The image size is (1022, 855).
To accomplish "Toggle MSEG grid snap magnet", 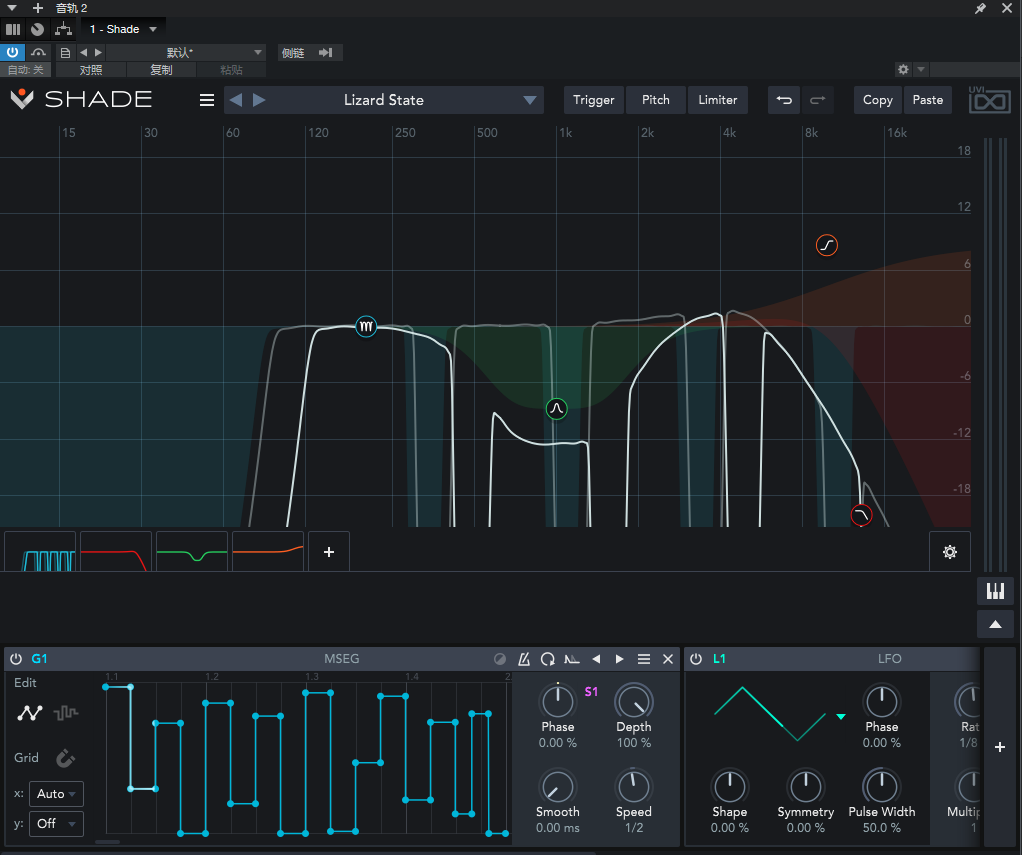I will pyautogui.click(x=65, y=758).
